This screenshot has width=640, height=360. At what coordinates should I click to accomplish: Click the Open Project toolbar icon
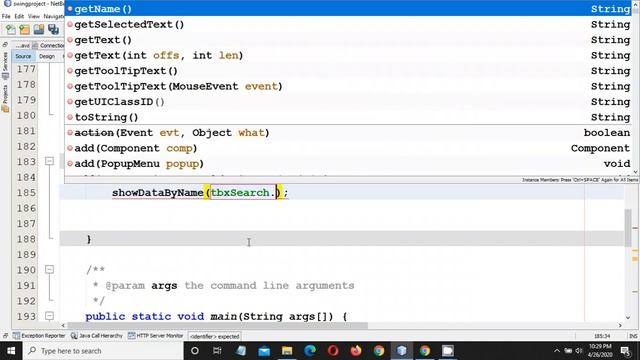[x=39, y=29]
